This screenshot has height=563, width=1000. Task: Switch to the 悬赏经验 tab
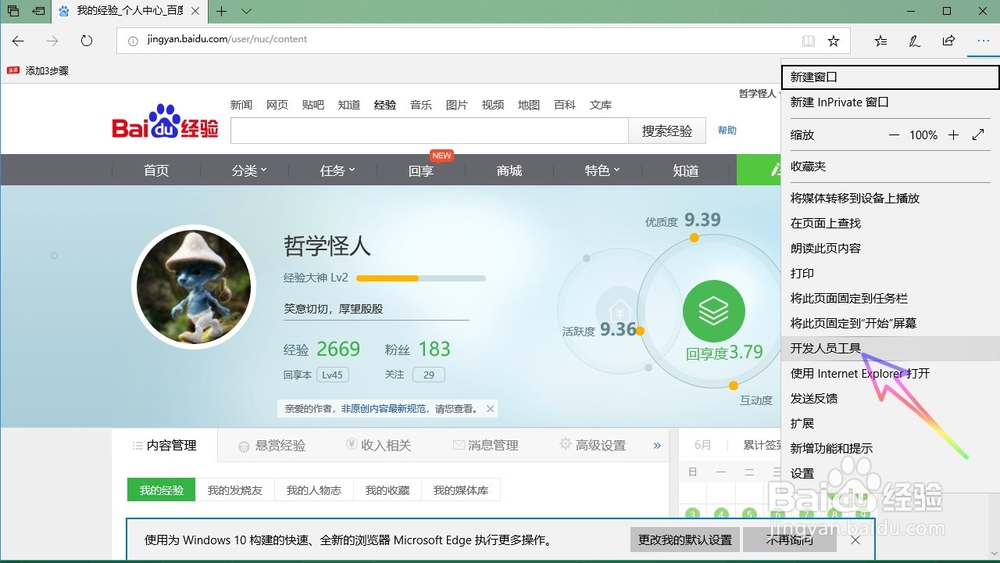(x=272, y=446)
